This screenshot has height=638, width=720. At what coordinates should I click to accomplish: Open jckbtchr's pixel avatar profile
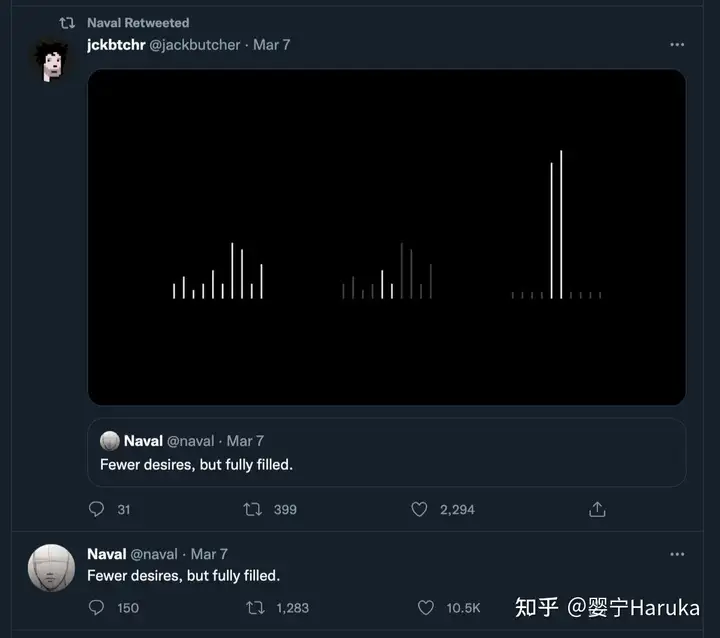(x=51, y=61)
